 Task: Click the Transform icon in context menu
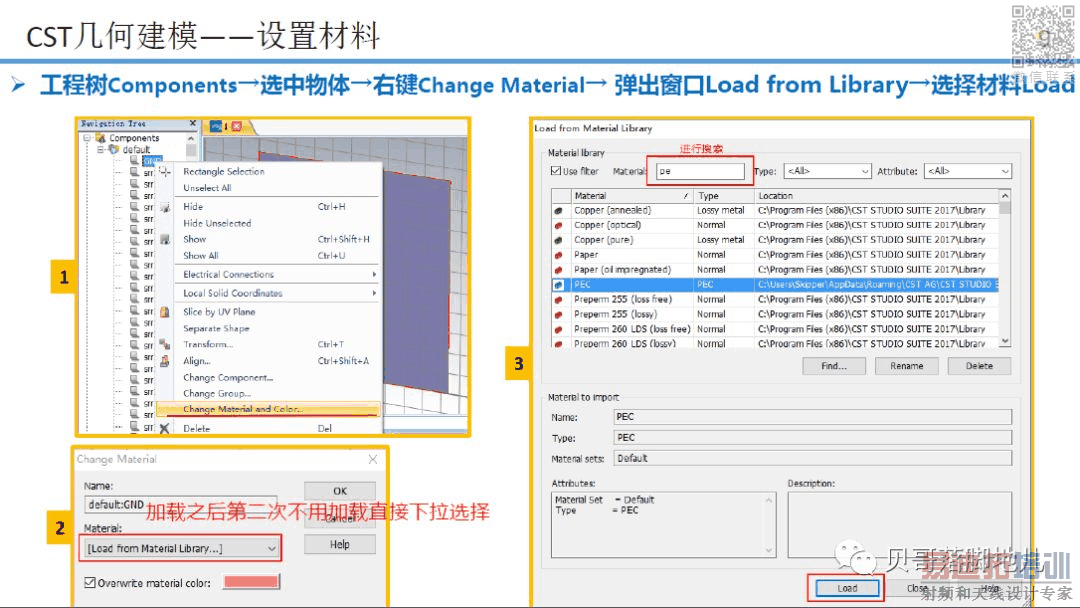click(x=165, y=344)
